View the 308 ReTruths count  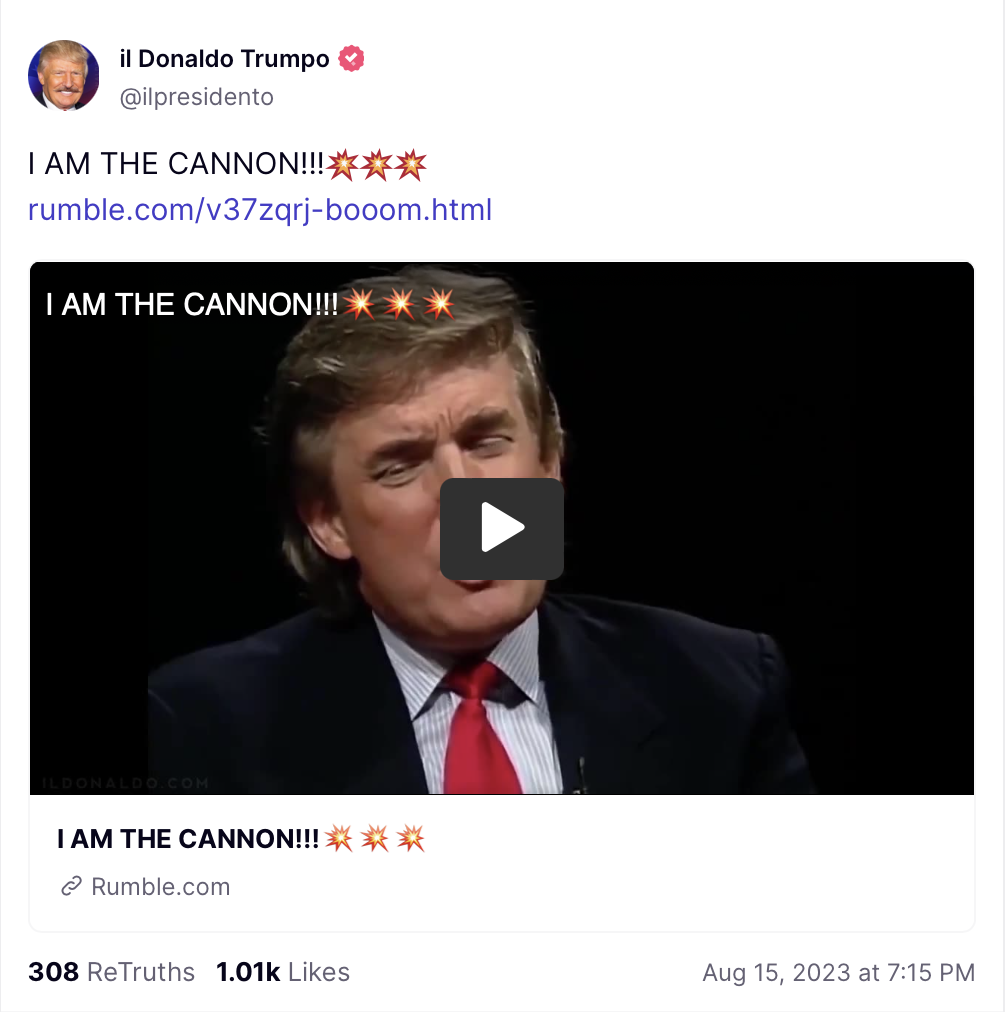click(112, 972)
